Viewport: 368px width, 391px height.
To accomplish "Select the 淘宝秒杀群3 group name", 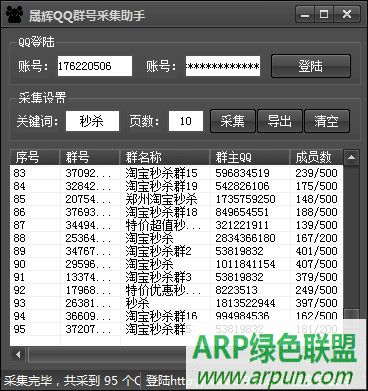I will [x=158, y=277].
